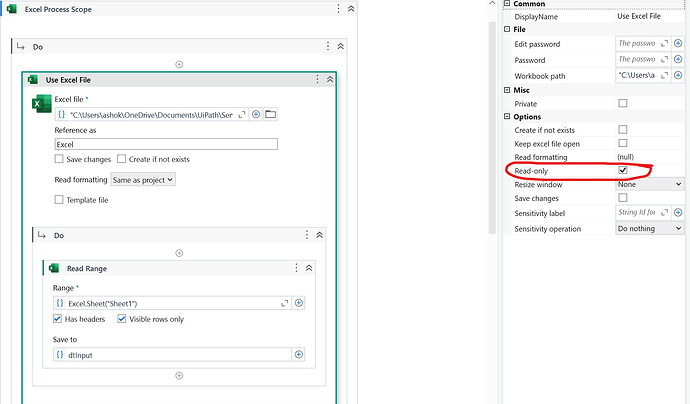Expand Excel file path editor
The height and width of the screenshot is (404, 690).
[x=242, y=114]
